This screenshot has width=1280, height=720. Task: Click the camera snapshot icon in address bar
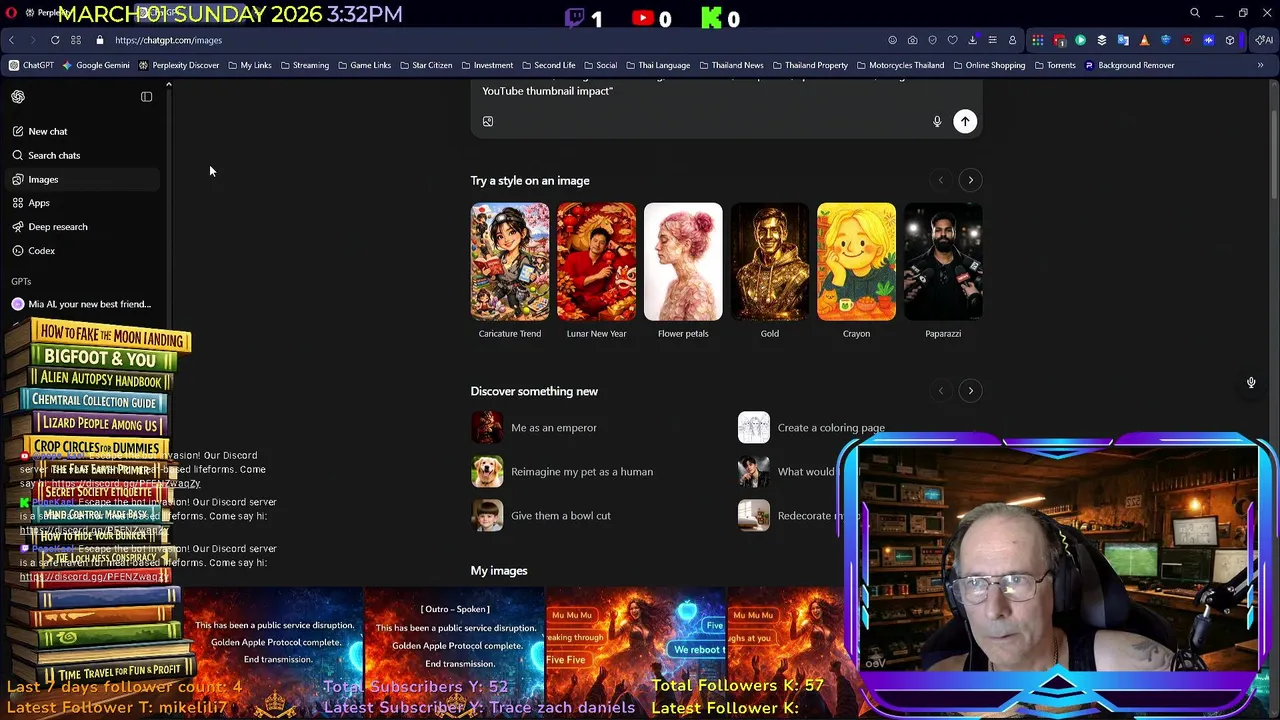click(912, 40)
